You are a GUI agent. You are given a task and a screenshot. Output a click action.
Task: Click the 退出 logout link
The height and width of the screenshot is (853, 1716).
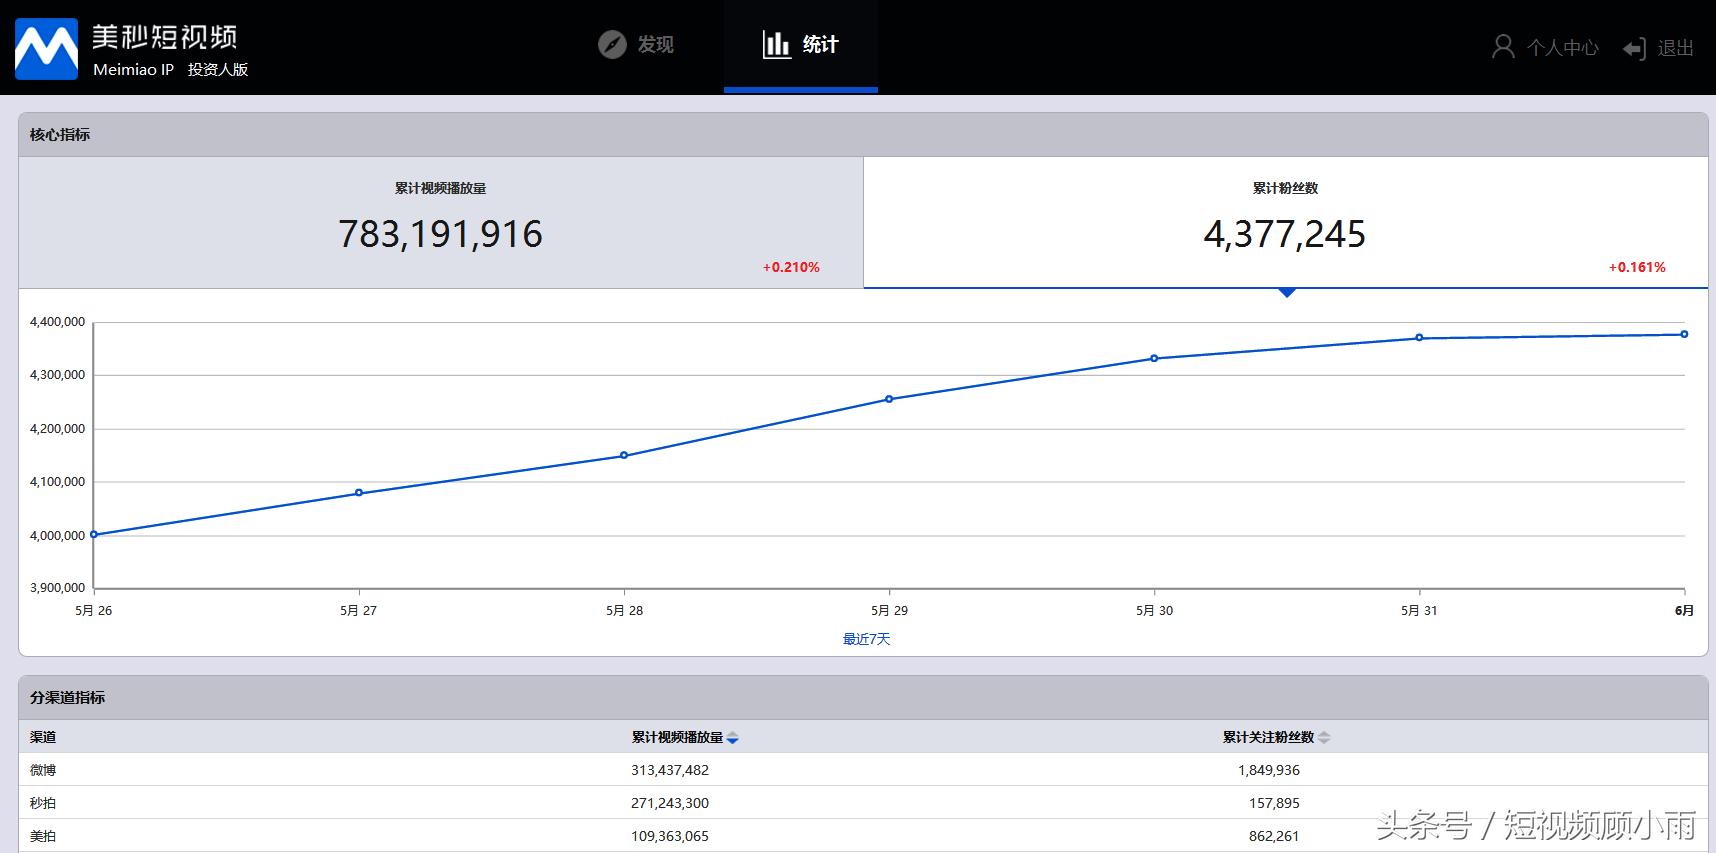tap(1675, 48)
